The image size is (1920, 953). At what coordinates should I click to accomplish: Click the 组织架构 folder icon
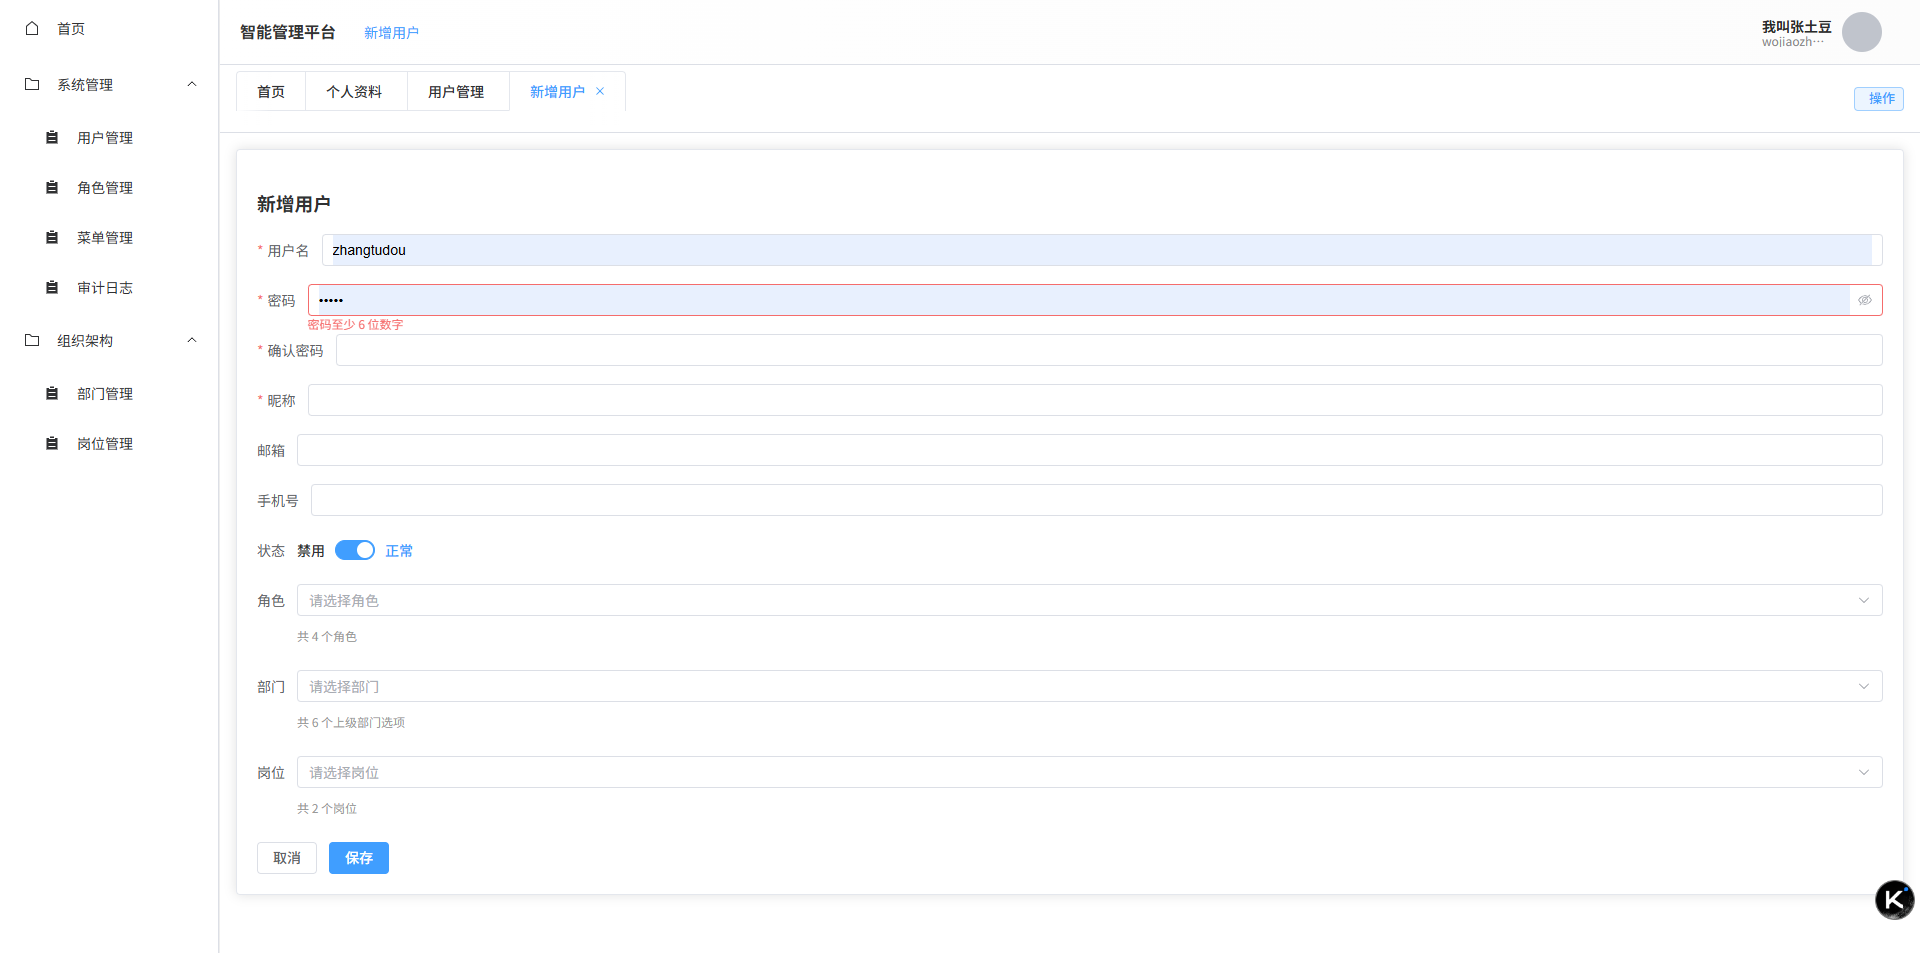pos(32,340)
